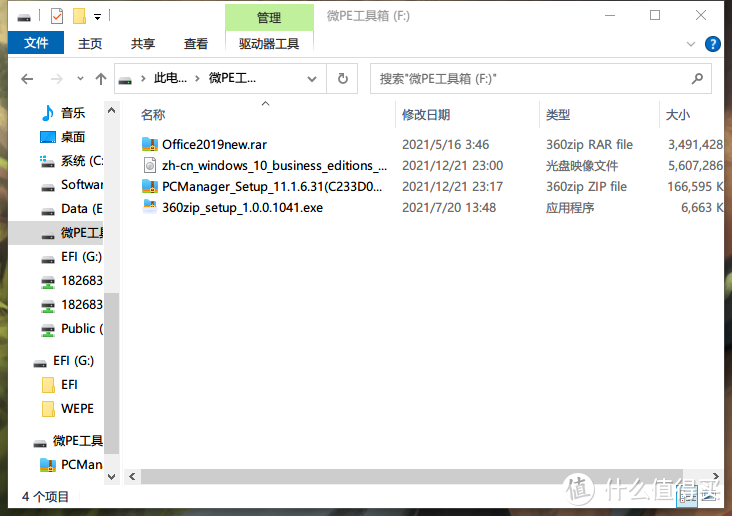Open 桌面 in the navigation pane
732x516 pixels.
click(73, 137)
